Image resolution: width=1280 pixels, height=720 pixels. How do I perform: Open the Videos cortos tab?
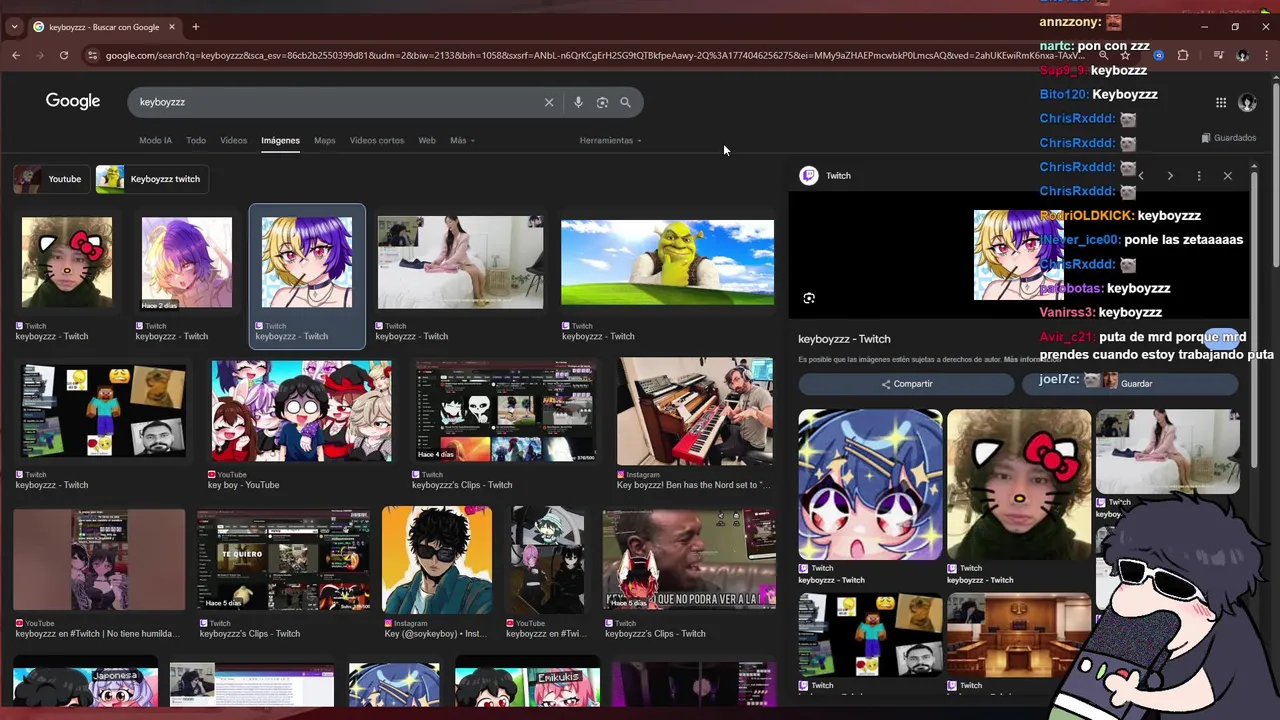pos(377,140)
